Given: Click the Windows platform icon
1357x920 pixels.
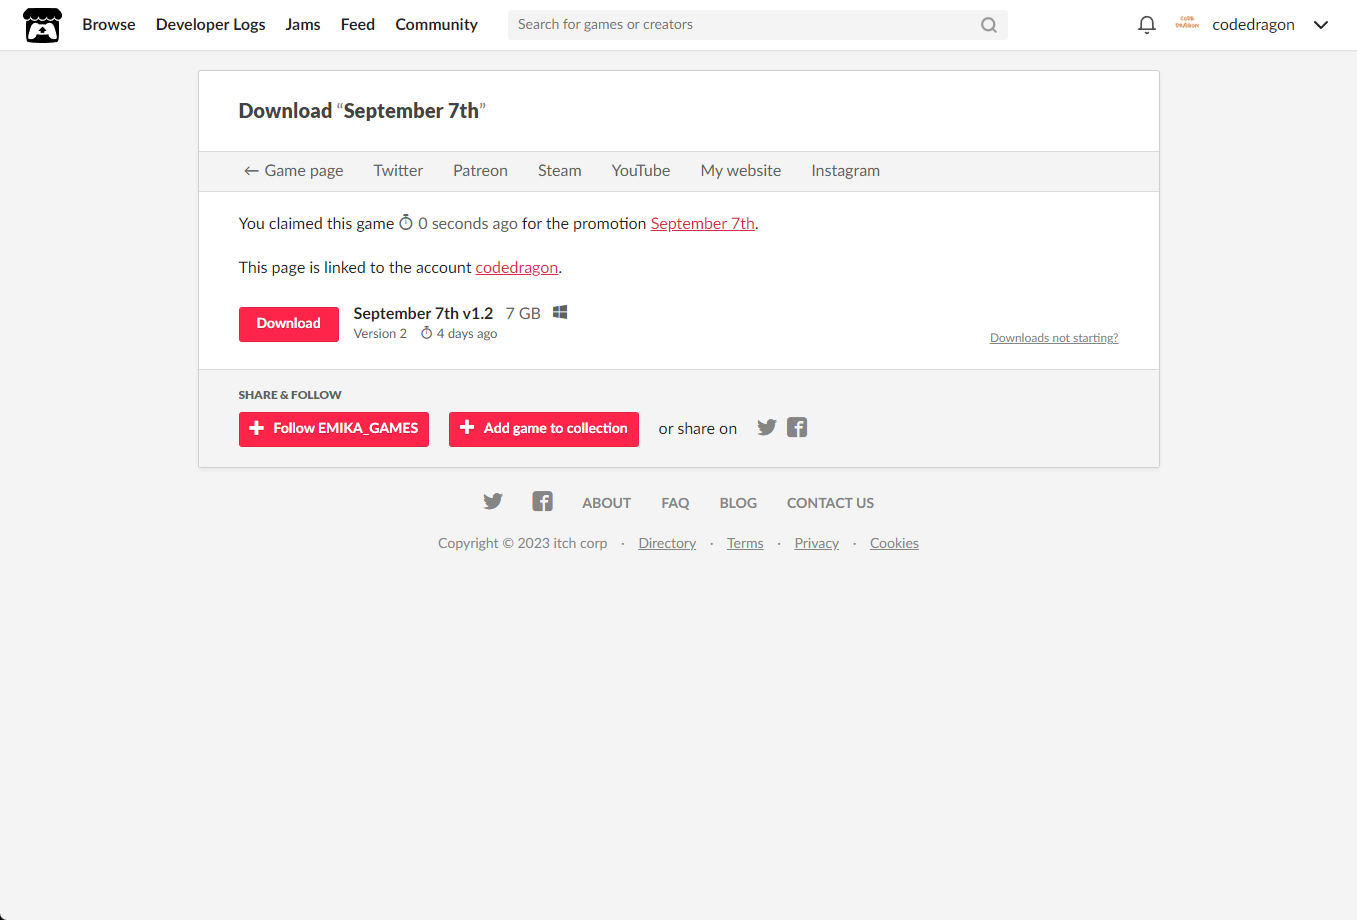Looking at the screenshot, I should pyautogui.click(x=560, y=312).
